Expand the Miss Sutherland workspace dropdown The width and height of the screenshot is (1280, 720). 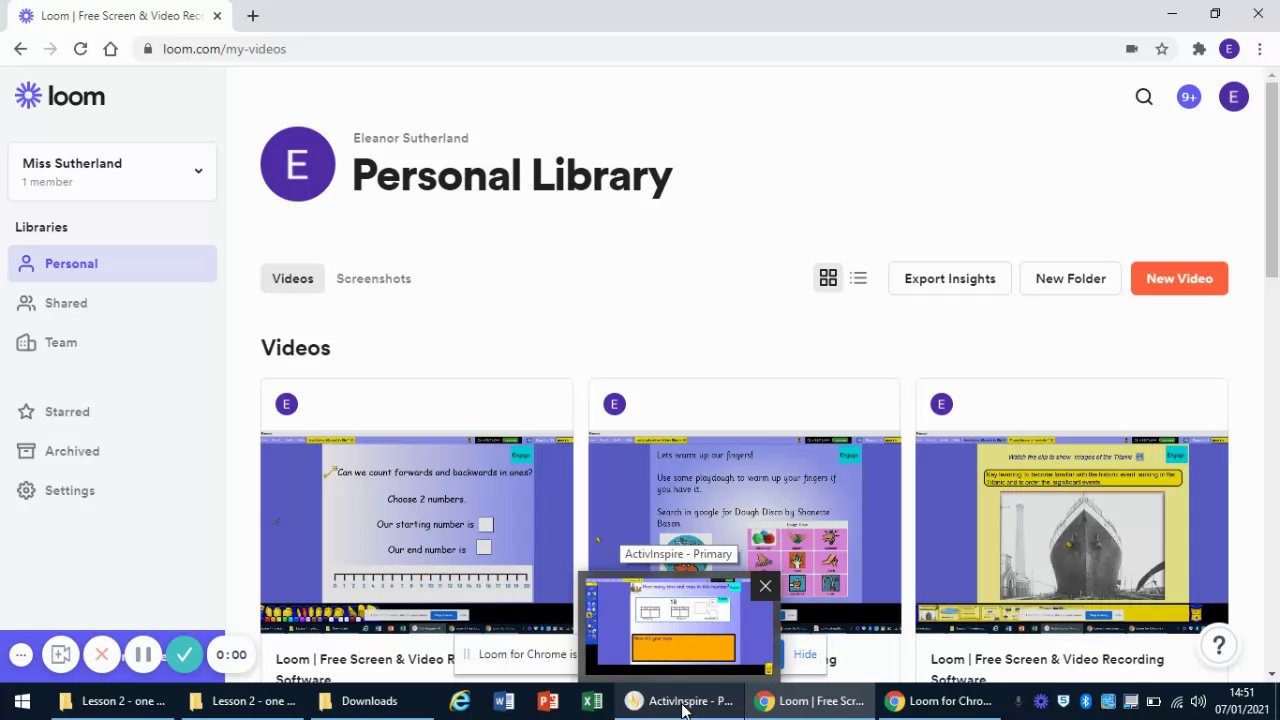click(x=112, y=171)
